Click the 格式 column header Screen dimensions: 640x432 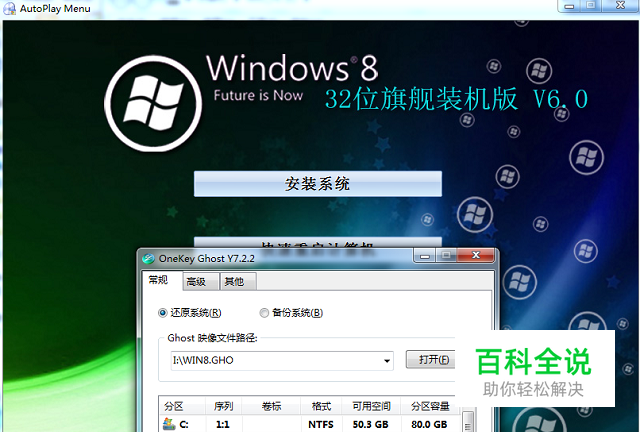point(321,406)
